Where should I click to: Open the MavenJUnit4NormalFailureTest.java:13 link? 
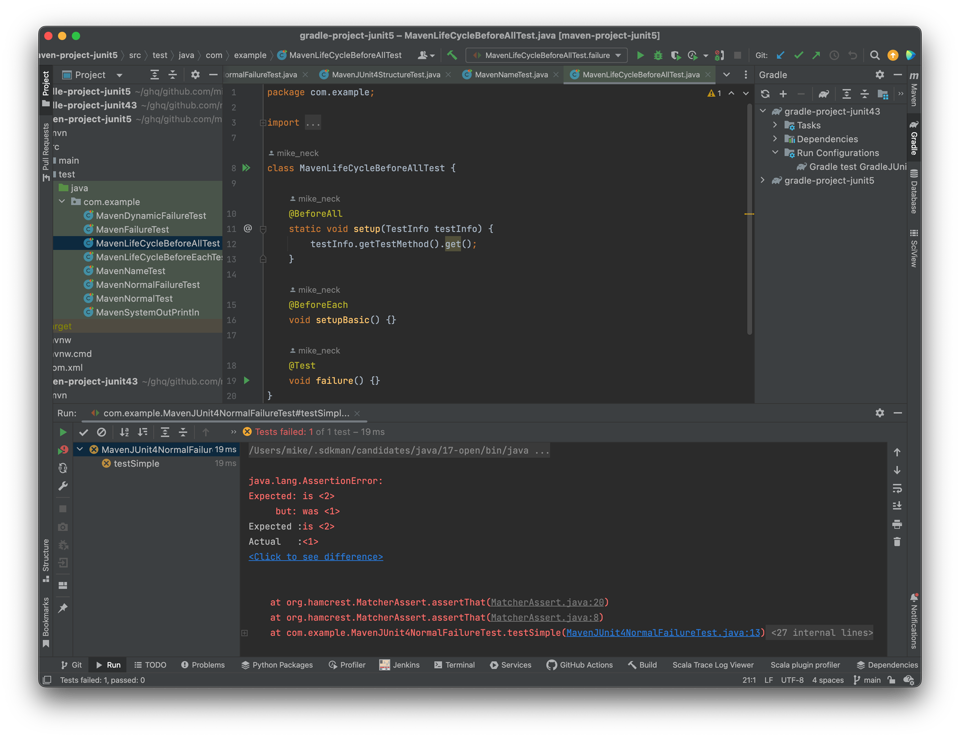(x=663, y=633)
